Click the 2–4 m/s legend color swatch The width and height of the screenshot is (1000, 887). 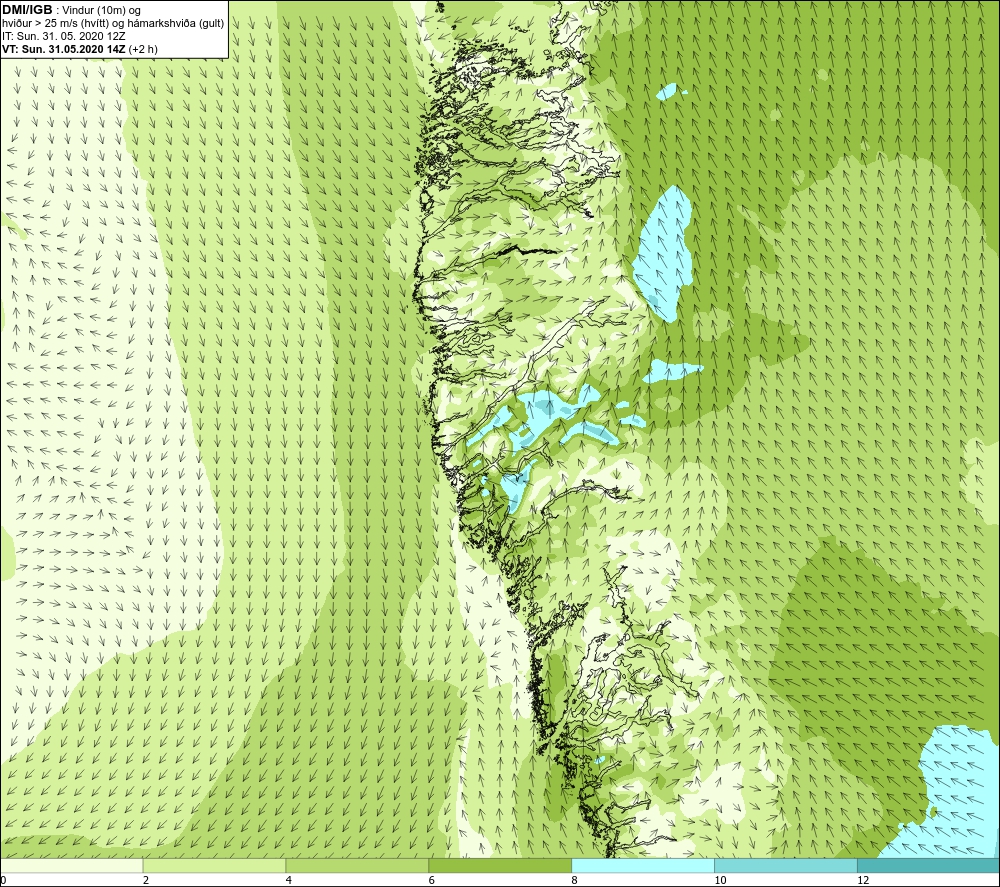[x=214, y=865]
